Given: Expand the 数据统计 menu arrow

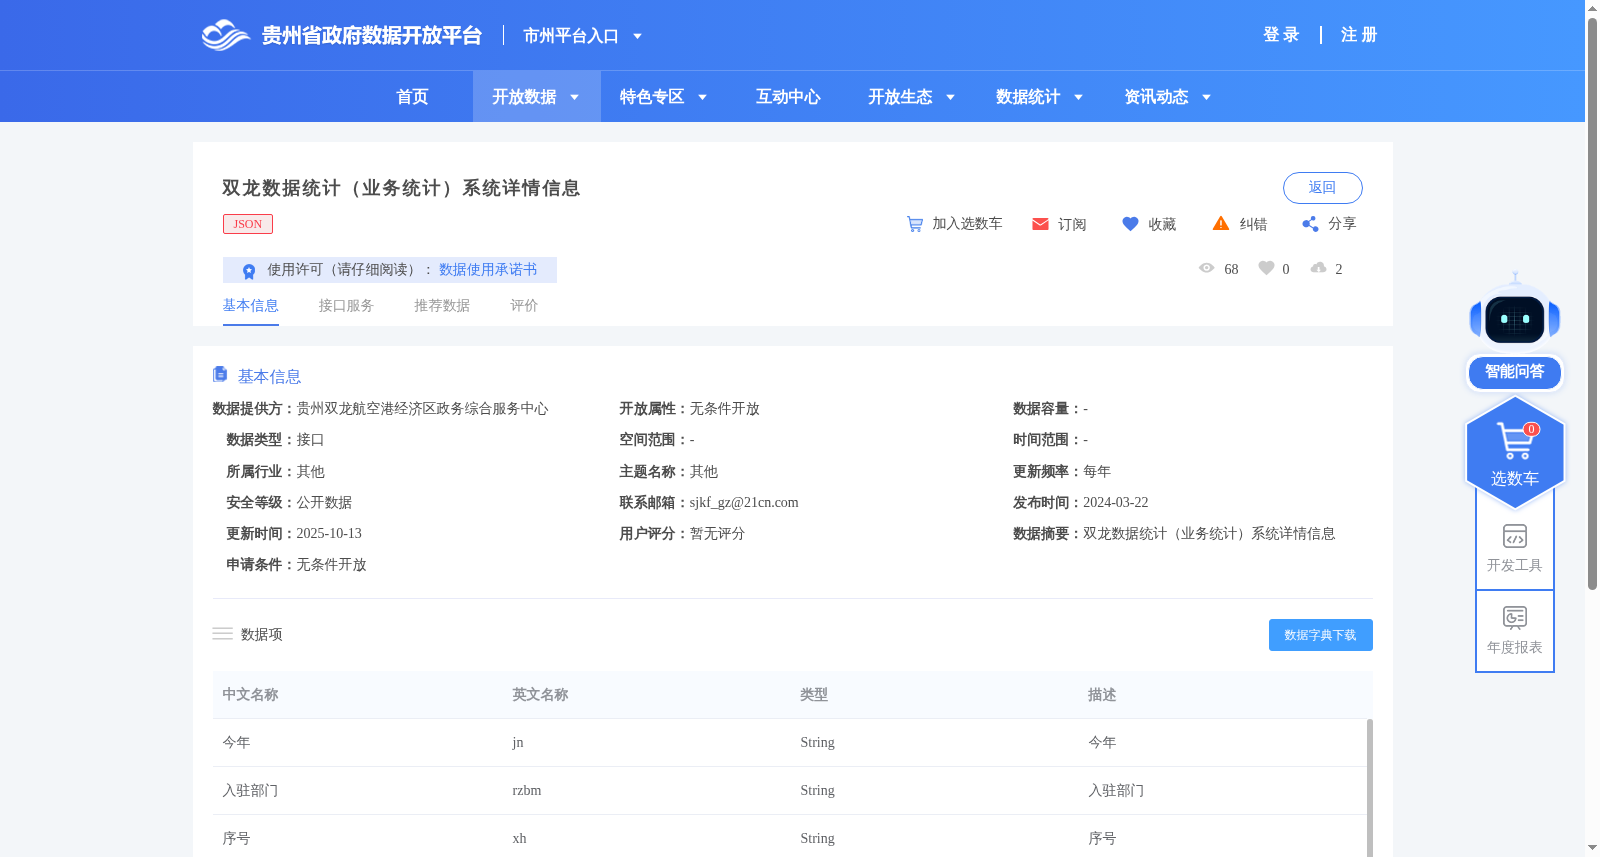Looking at the screenshot, I should coord(1078,97).
